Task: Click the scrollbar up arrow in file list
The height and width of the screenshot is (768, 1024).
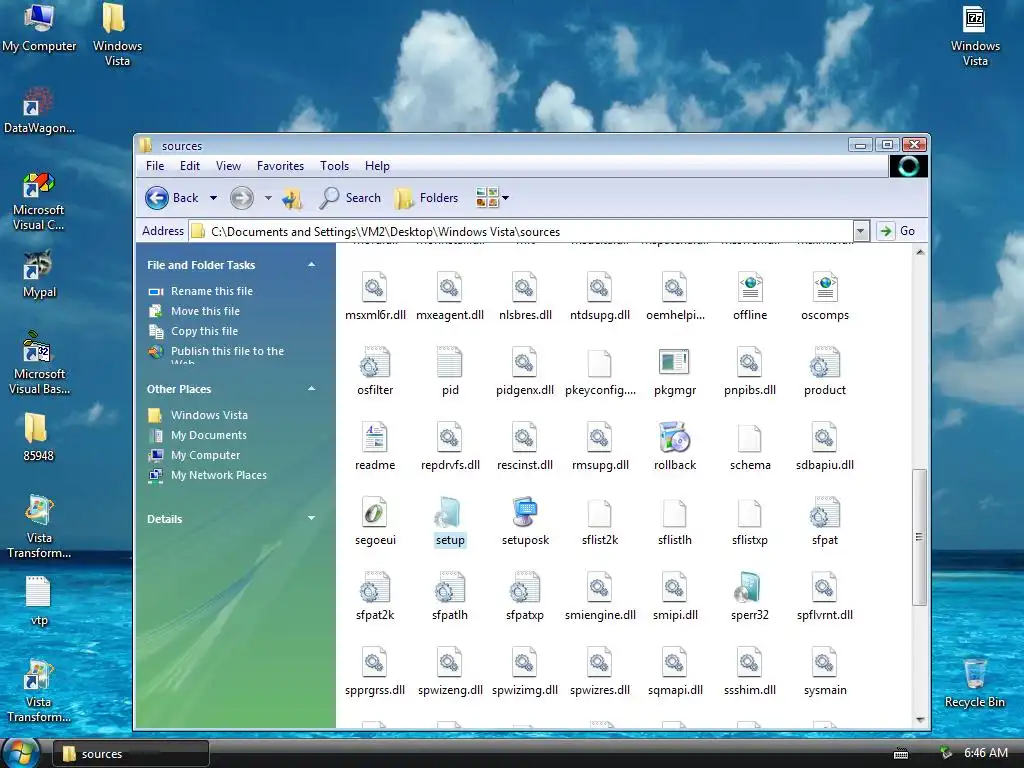Action: [920, 252]
